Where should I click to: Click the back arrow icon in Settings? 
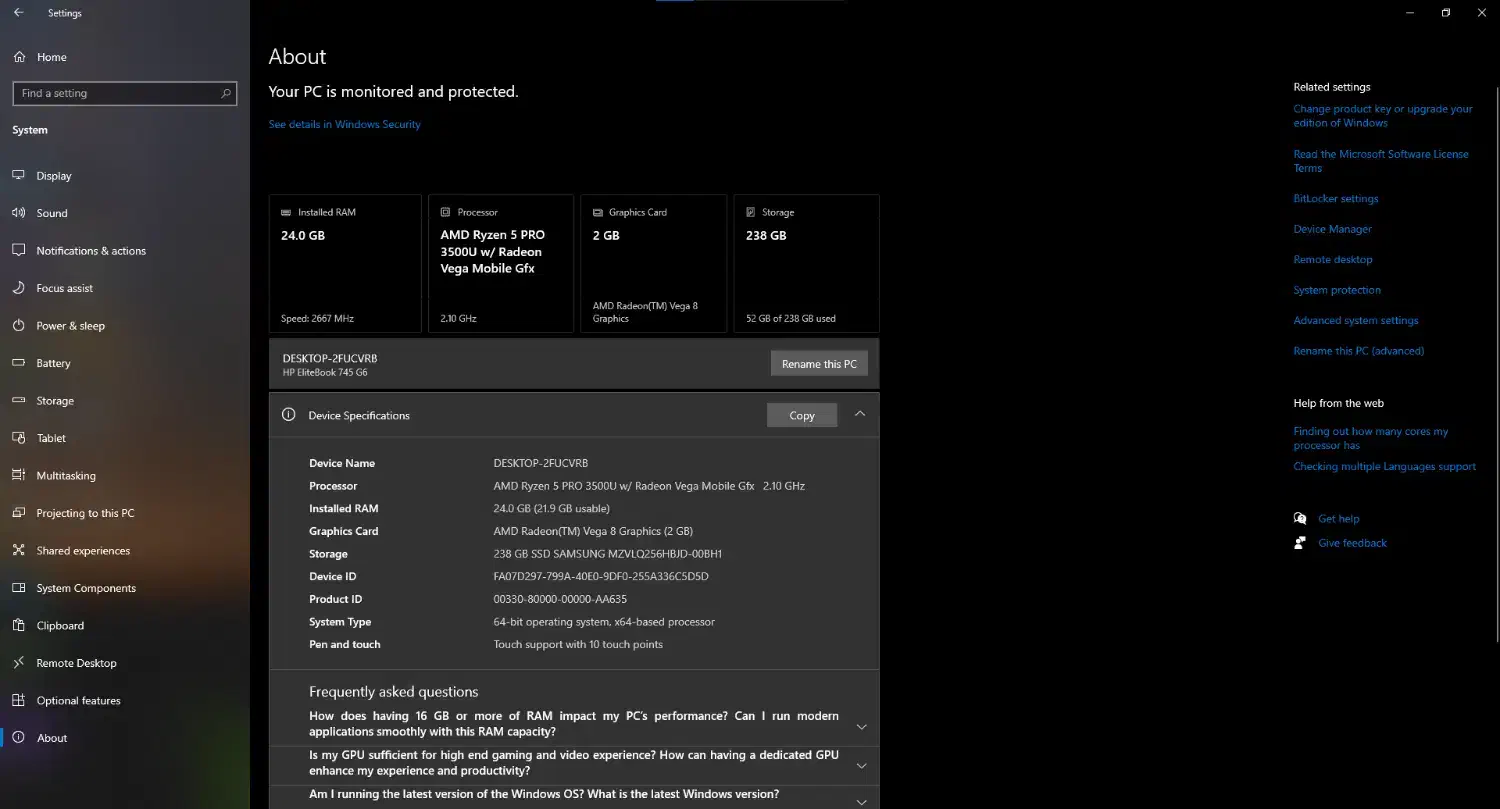[x=18, y=13]
